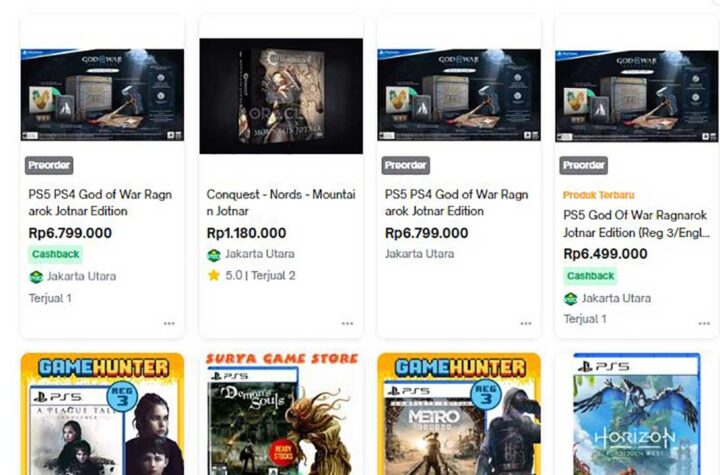Click Cashback label under Rp6.499.000

click(591, 276)
